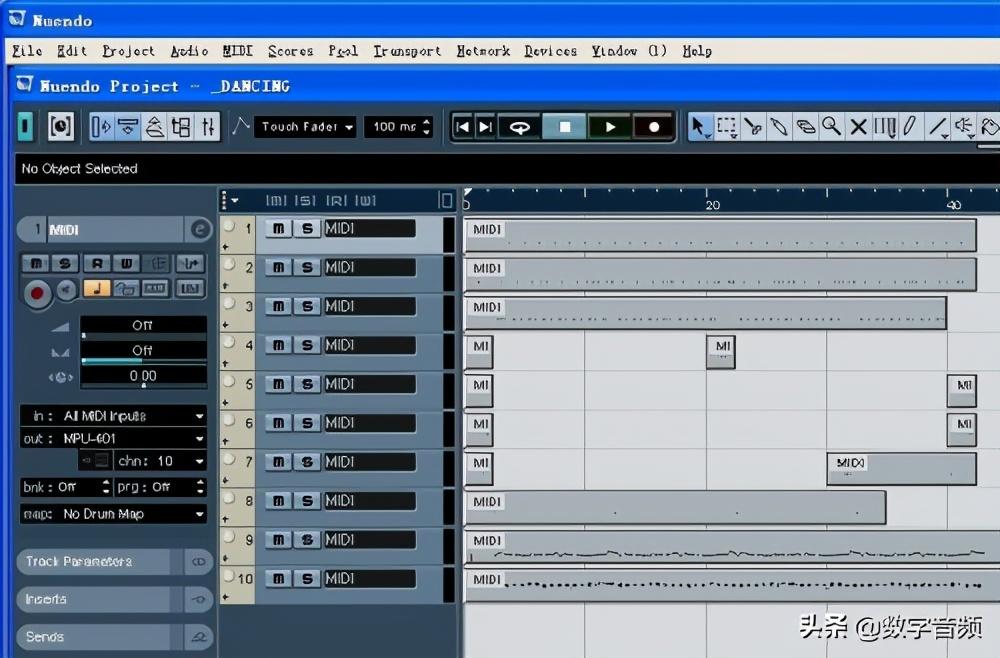Expand the Inserts section
Screen dimensions: 1000x658
pos(115,599)
